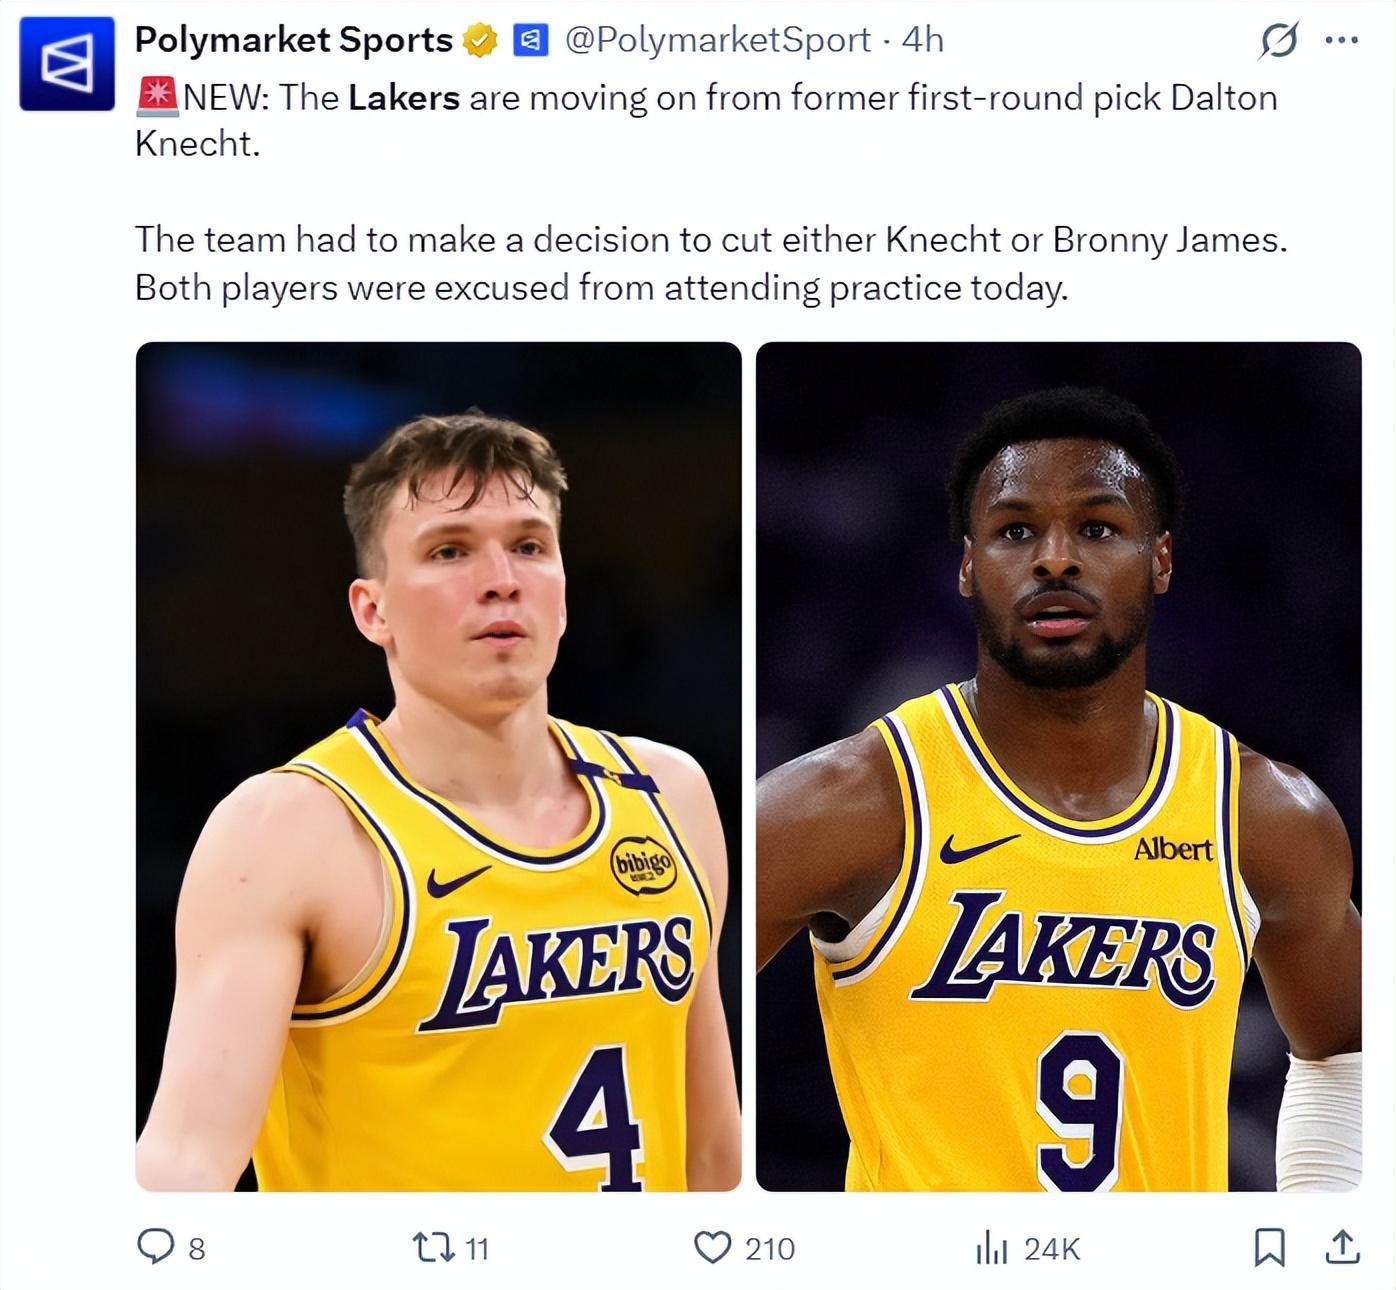Click the blue affiliate badge beside the username
Screen dimensions: 1396x1290
point(530,40)
